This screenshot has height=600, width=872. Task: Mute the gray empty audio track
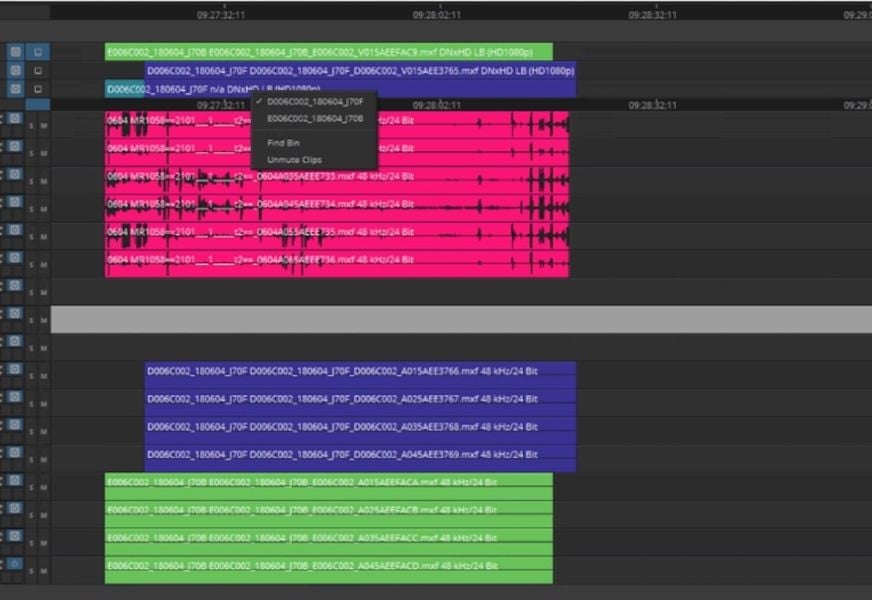point(43,320)
